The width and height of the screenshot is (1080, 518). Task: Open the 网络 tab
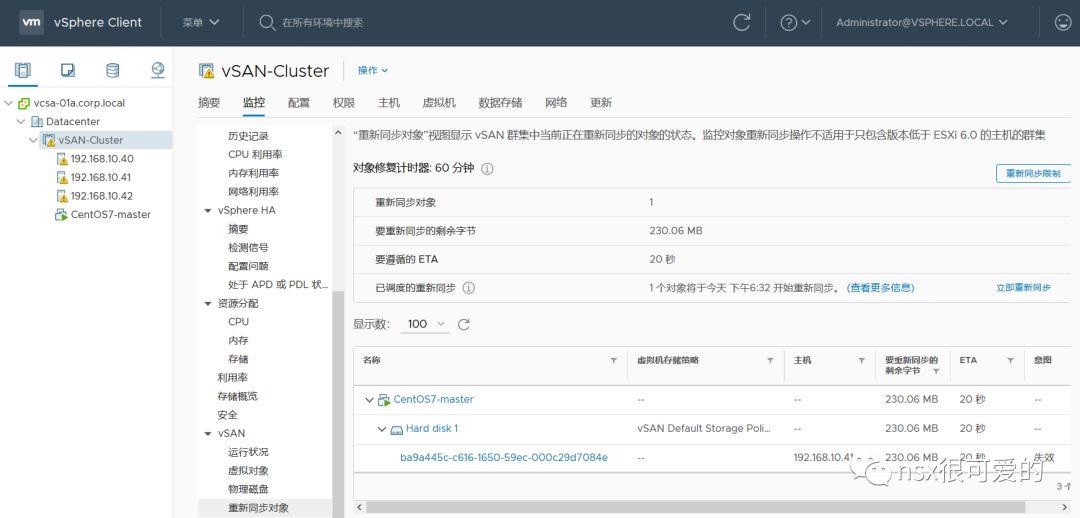click(556, 103)
